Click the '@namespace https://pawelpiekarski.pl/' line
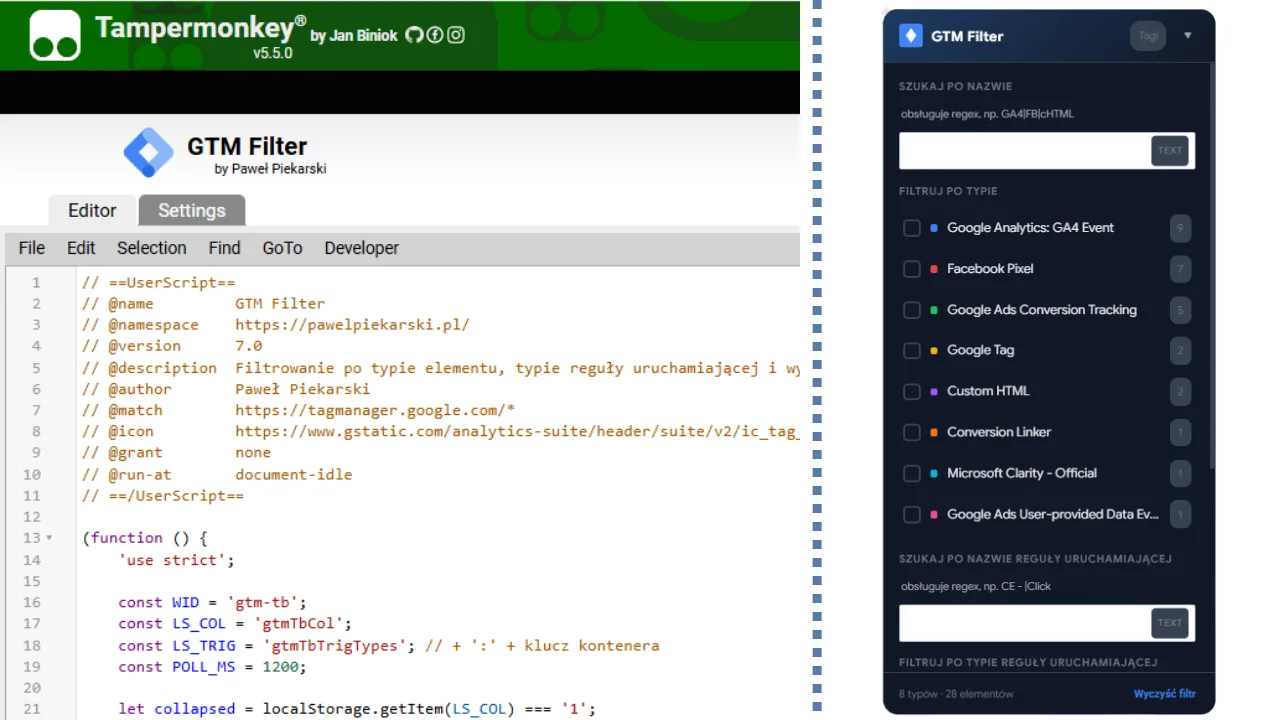The image size is (1280, 720). pyautogui.click(x=276, y=325)
